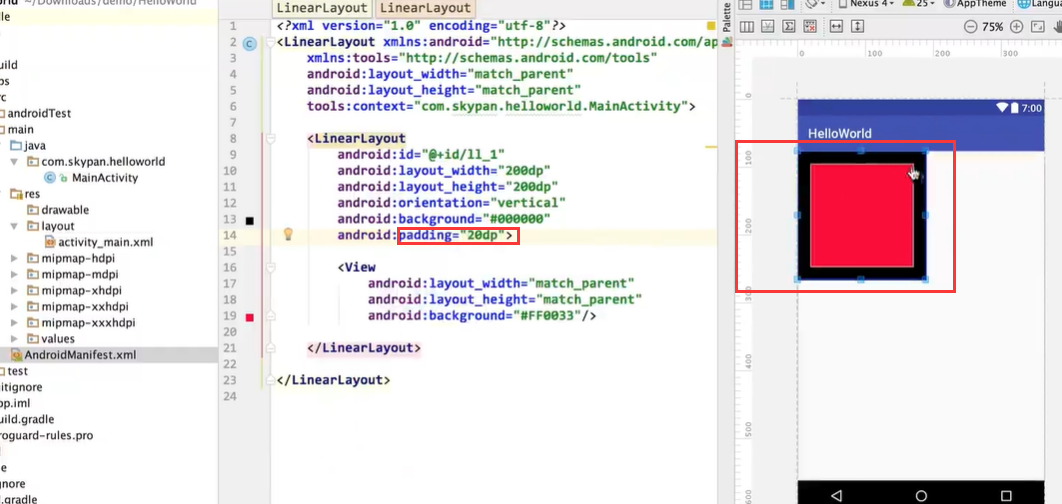Collapse the inner LinearLayout fold at line 8
The width and height of the screenshot is (1062, 504).
270,138
